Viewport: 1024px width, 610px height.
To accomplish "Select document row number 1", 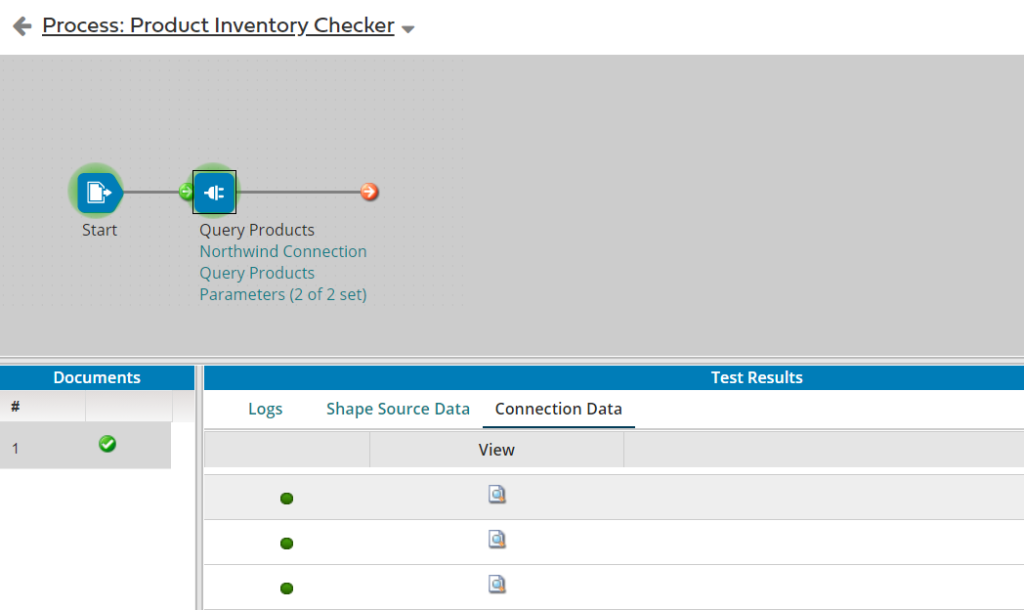I will (16, 448).
